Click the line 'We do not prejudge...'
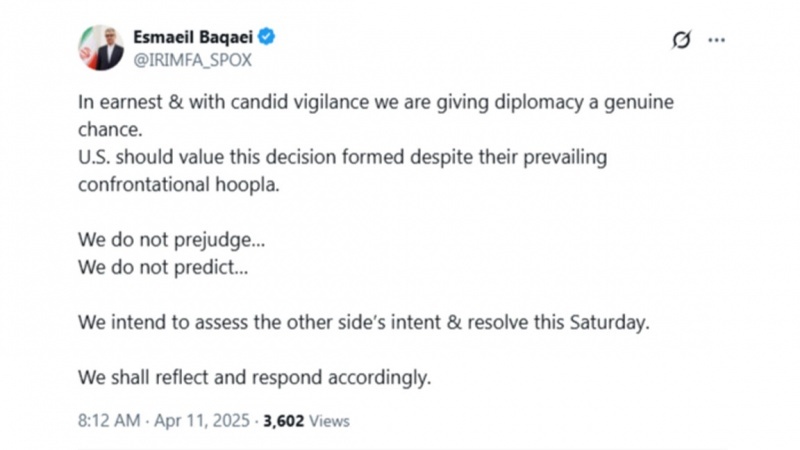 coord(171,240)
